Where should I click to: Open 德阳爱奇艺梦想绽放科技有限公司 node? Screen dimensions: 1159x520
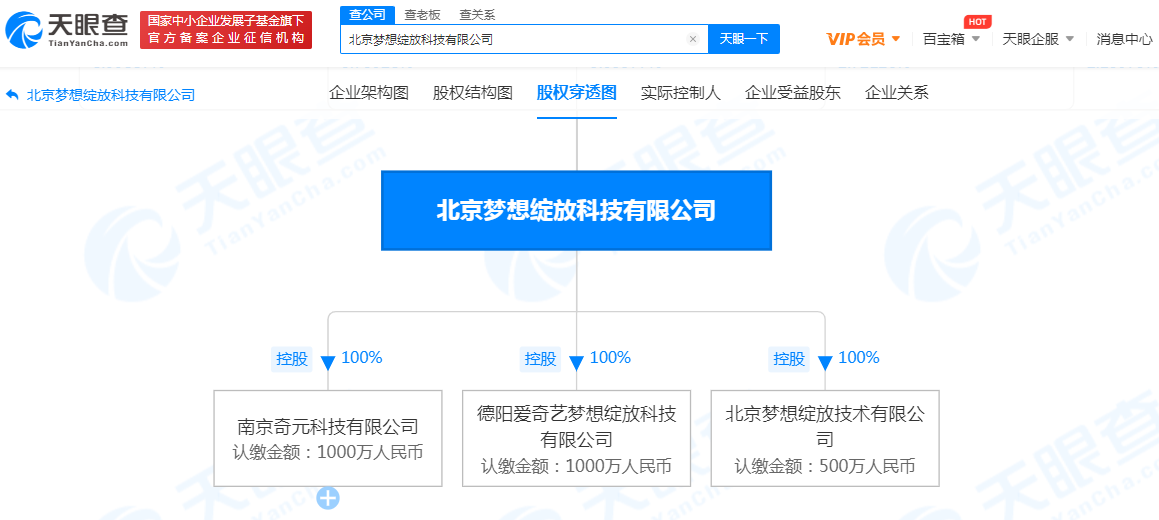click(x=576, y=439)
